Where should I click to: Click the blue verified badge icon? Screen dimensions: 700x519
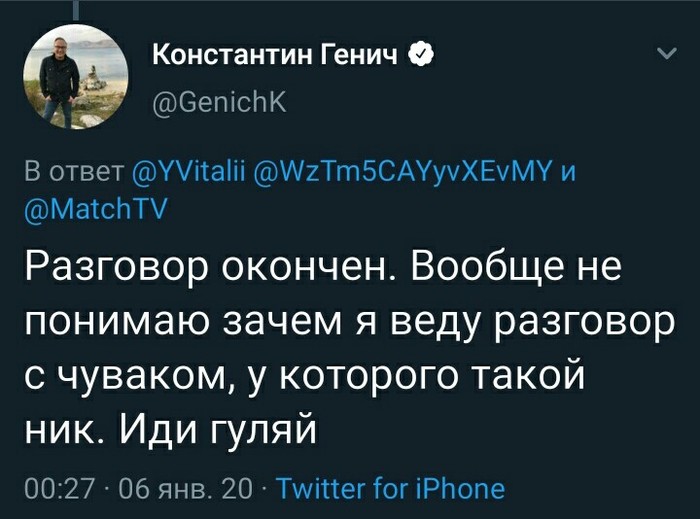coord(423,55)
